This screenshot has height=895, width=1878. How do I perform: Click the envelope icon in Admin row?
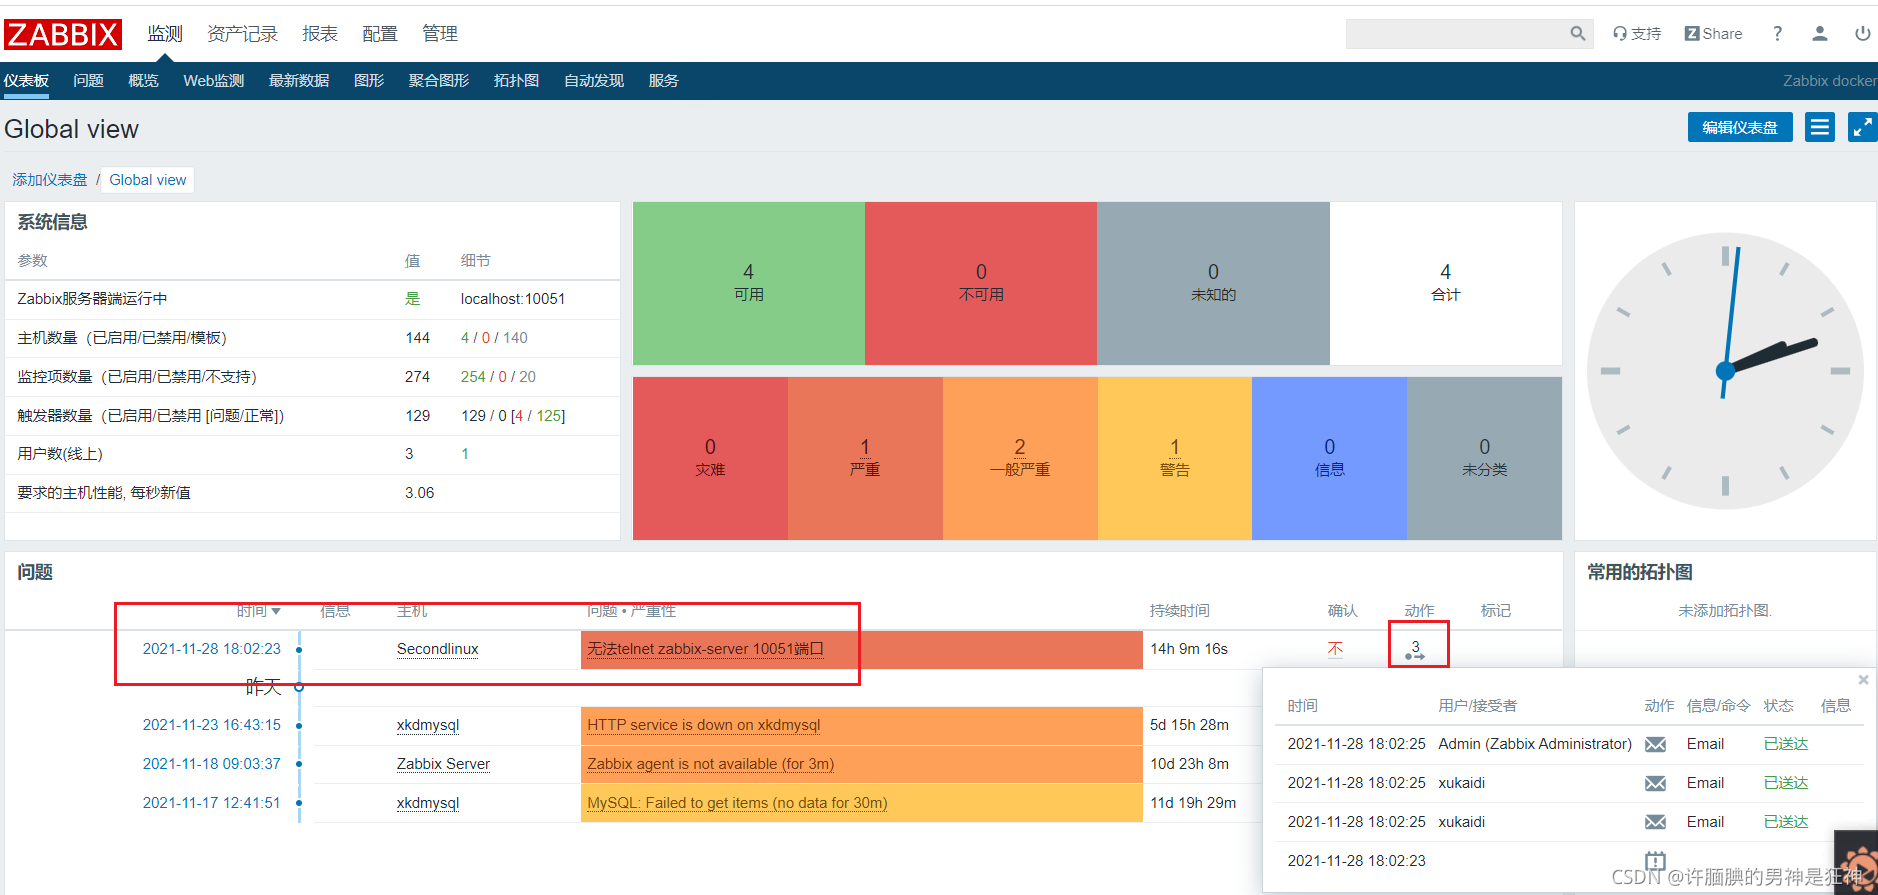point(1656,744)
